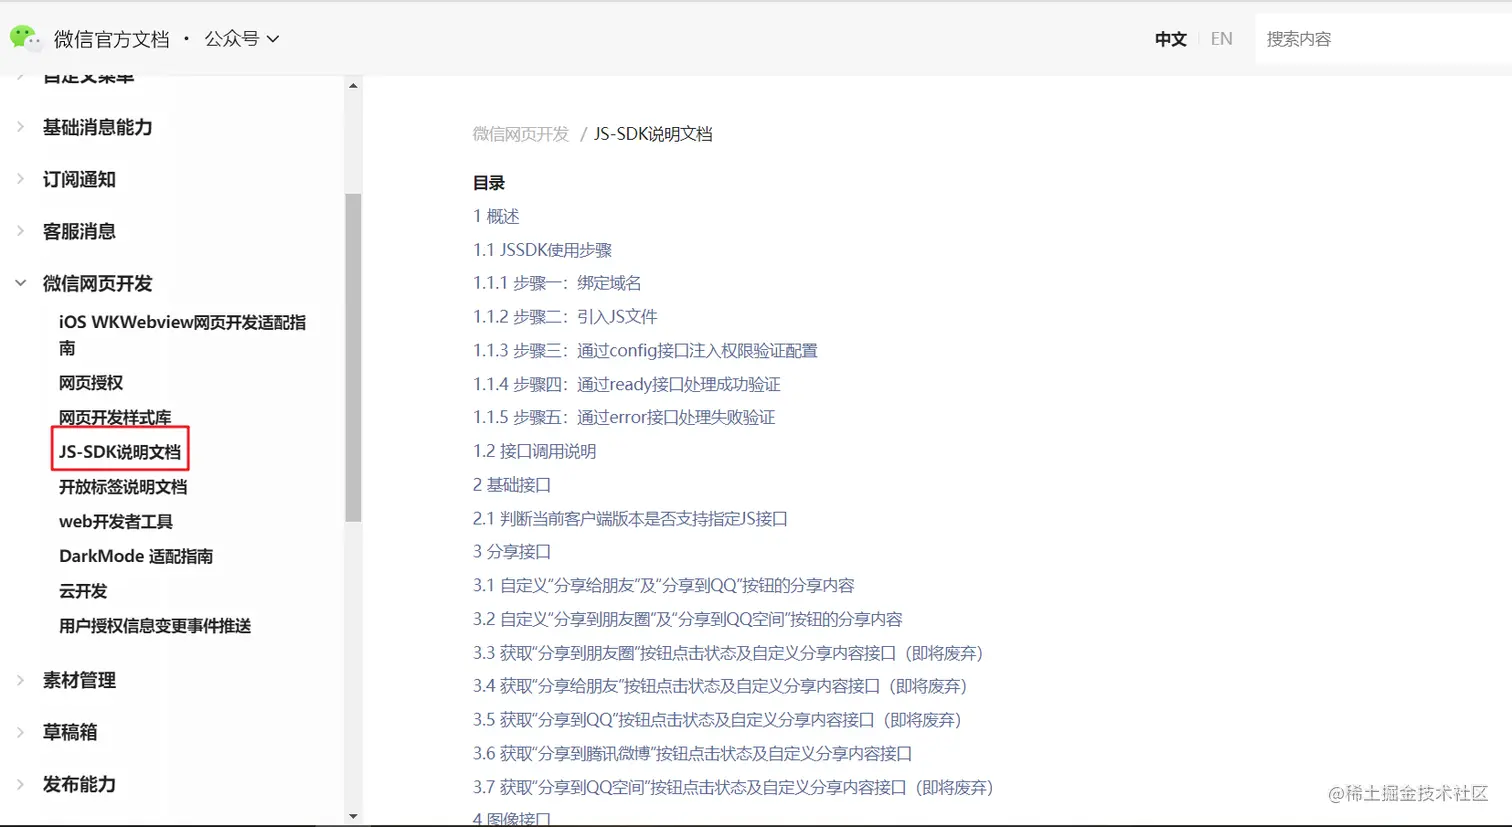The width and height of the screenshot is (1512, 827).
Task: Open 3.6 获取分享到腾讯微博 link
Action: tap(692, 753)
